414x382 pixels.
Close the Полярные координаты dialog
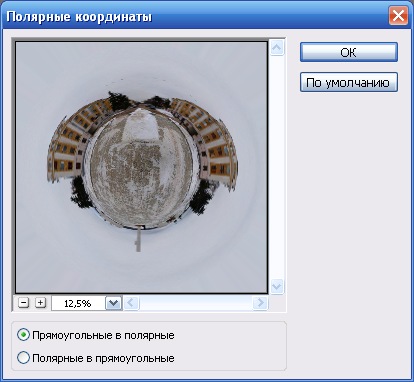[398, 16]
